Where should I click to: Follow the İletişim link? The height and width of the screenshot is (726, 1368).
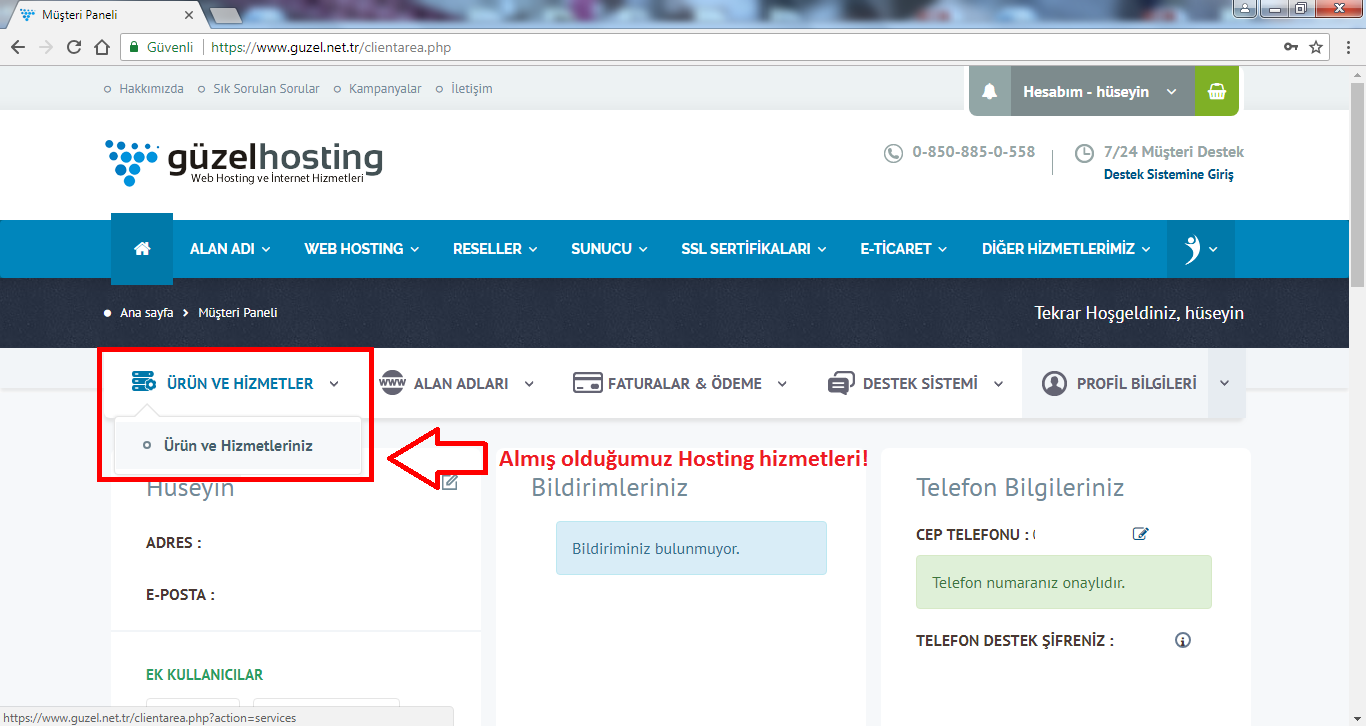(x=472, y=89)
